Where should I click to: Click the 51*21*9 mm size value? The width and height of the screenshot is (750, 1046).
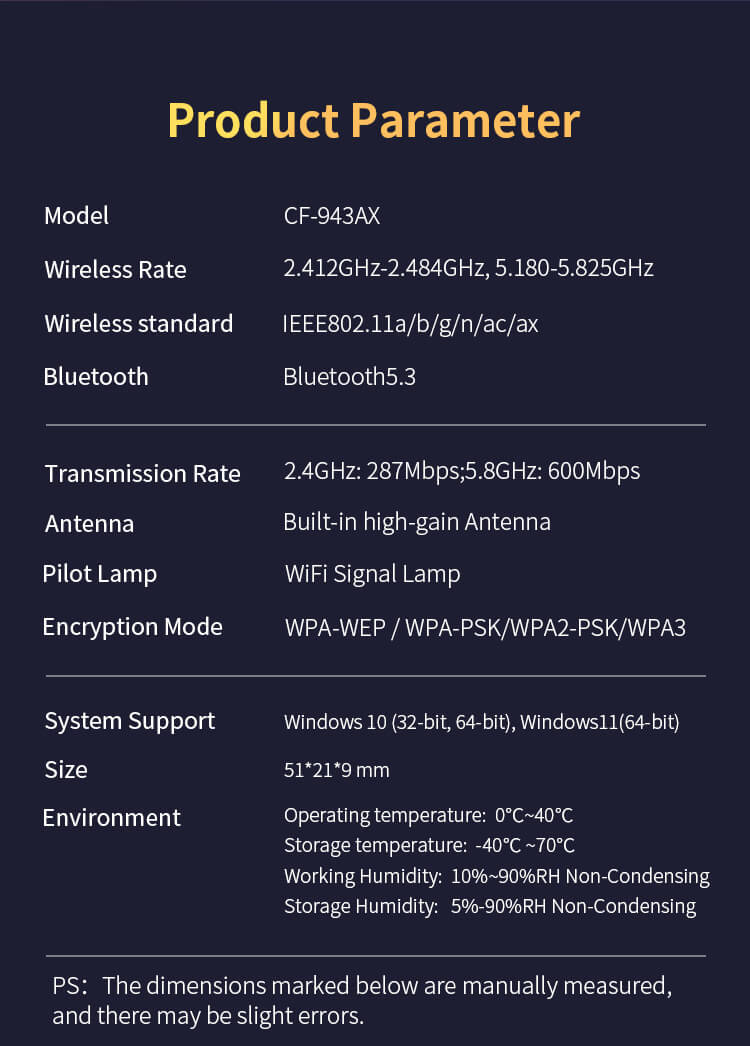coord(336,770)
